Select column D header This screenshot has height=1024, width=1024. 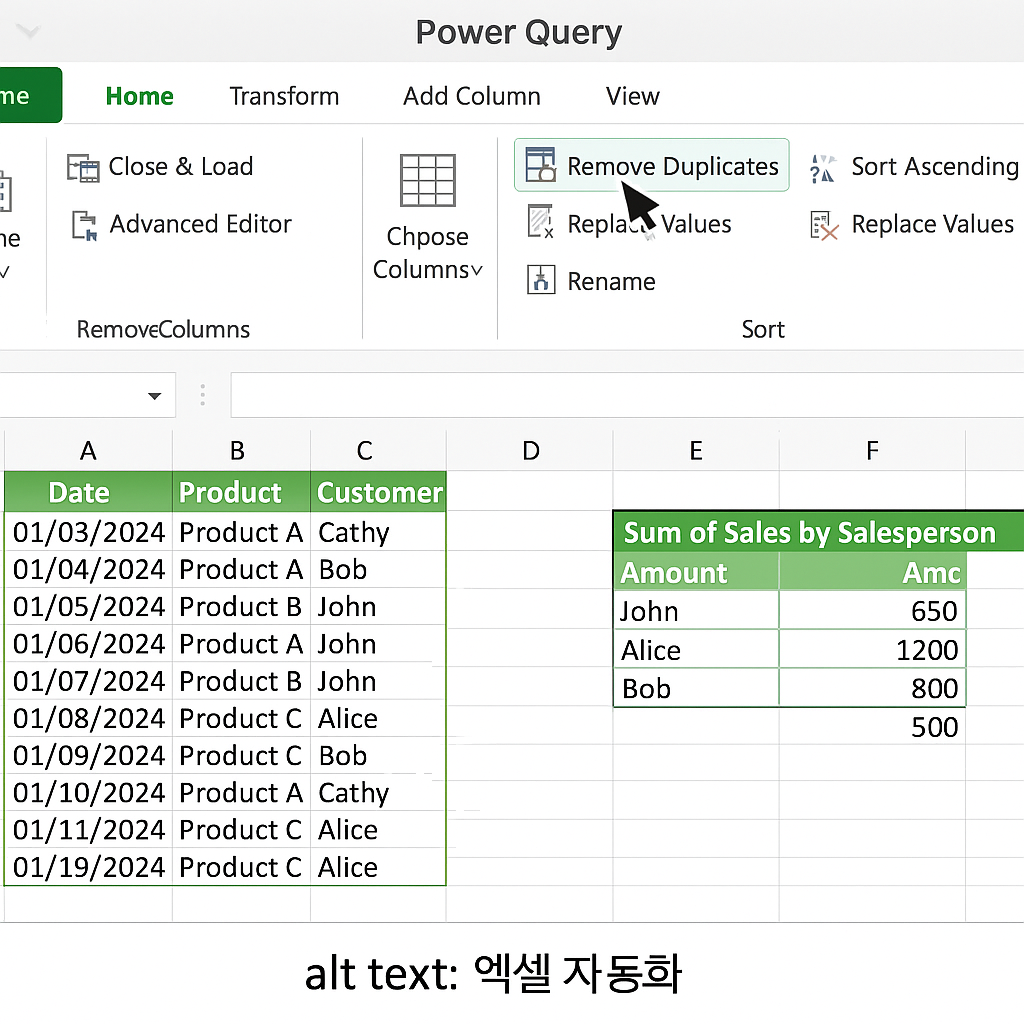coord(531,451)
